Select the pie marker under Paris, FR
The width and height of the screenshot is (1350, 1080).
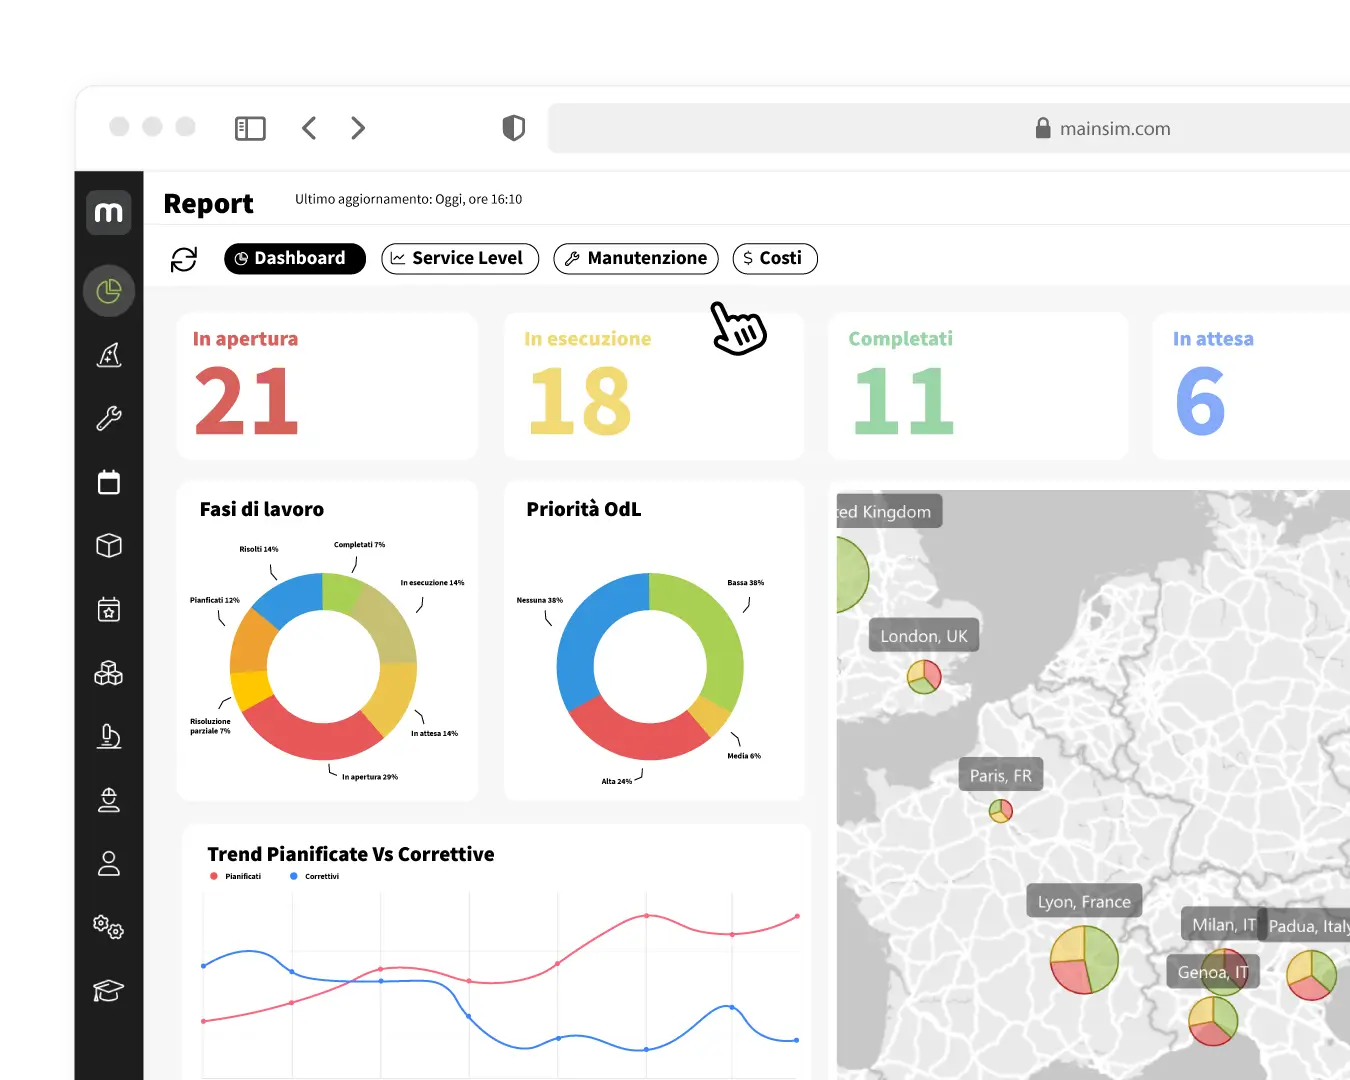pos(1001,811)
